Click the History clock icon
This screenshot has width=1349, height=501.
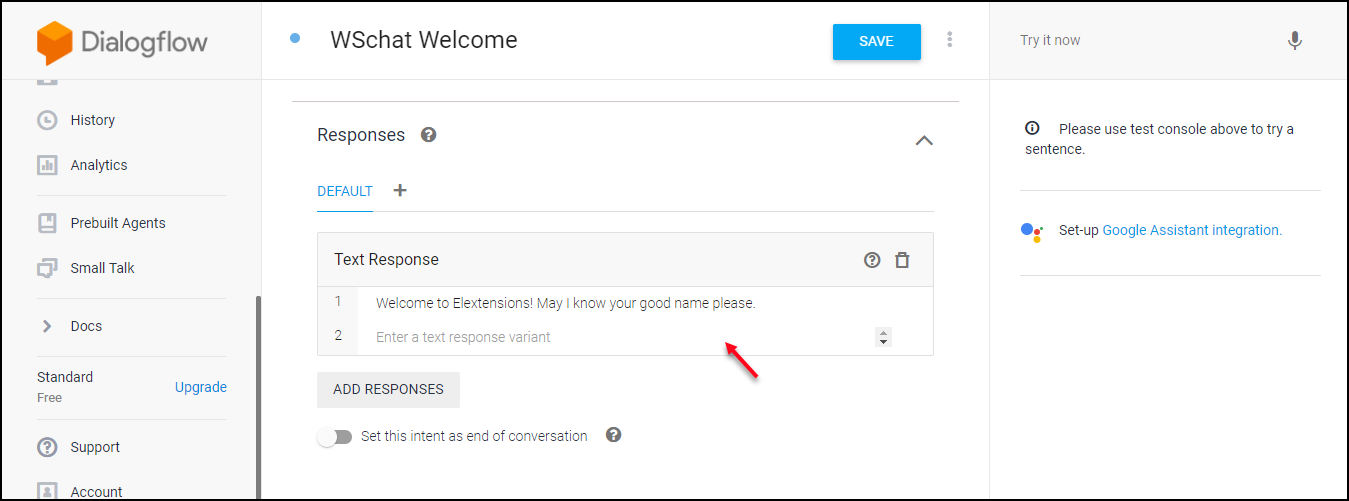(47, 120)
